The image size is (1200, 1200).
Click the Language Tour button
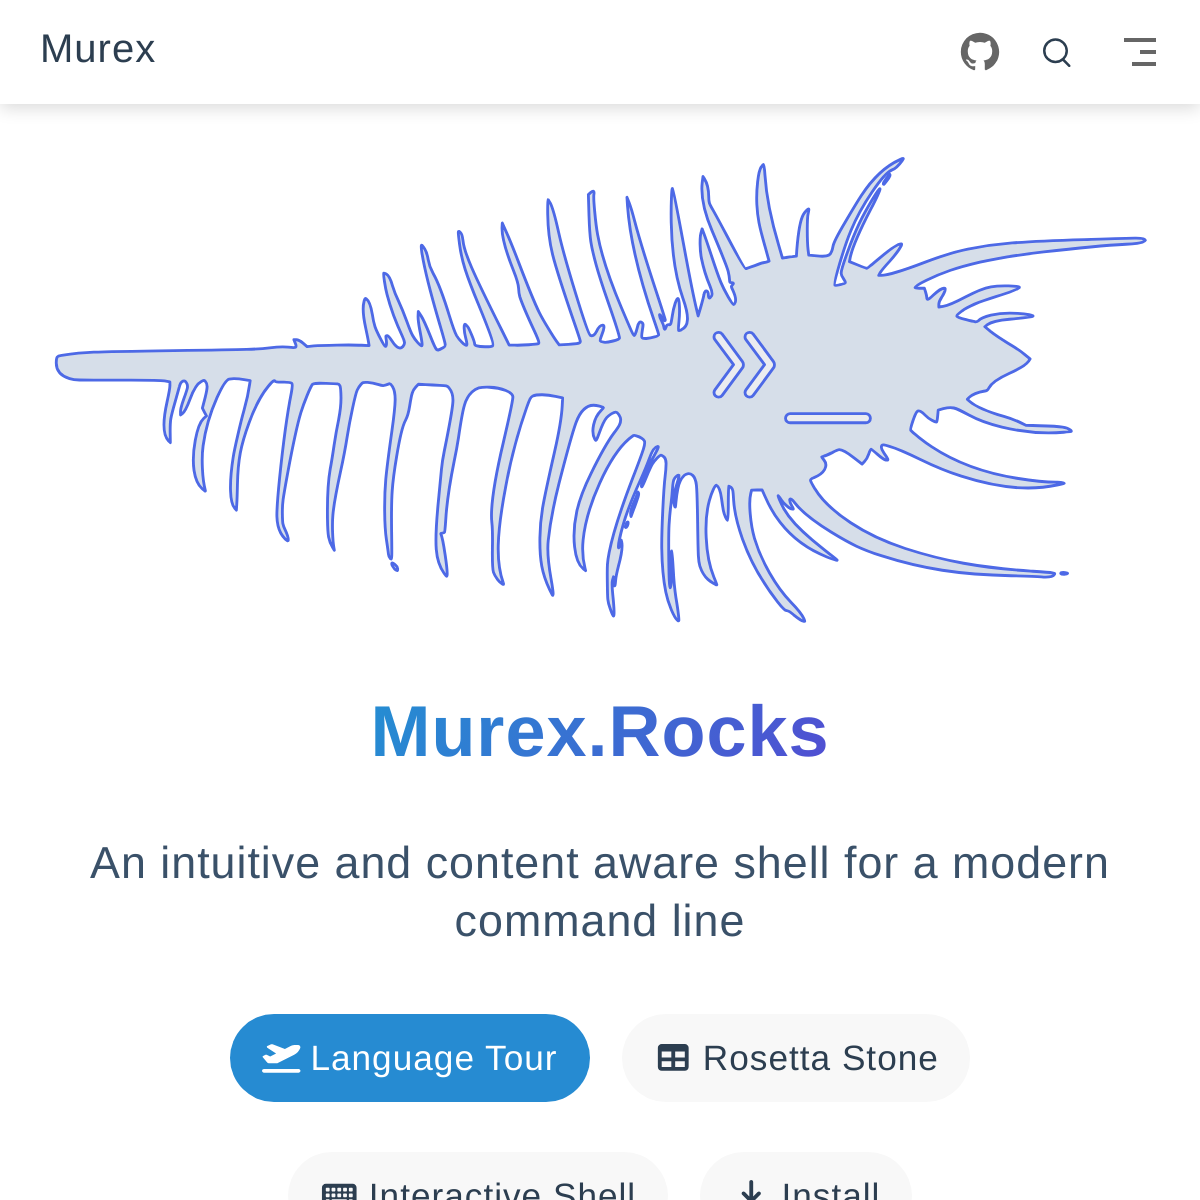(410, 1058)
